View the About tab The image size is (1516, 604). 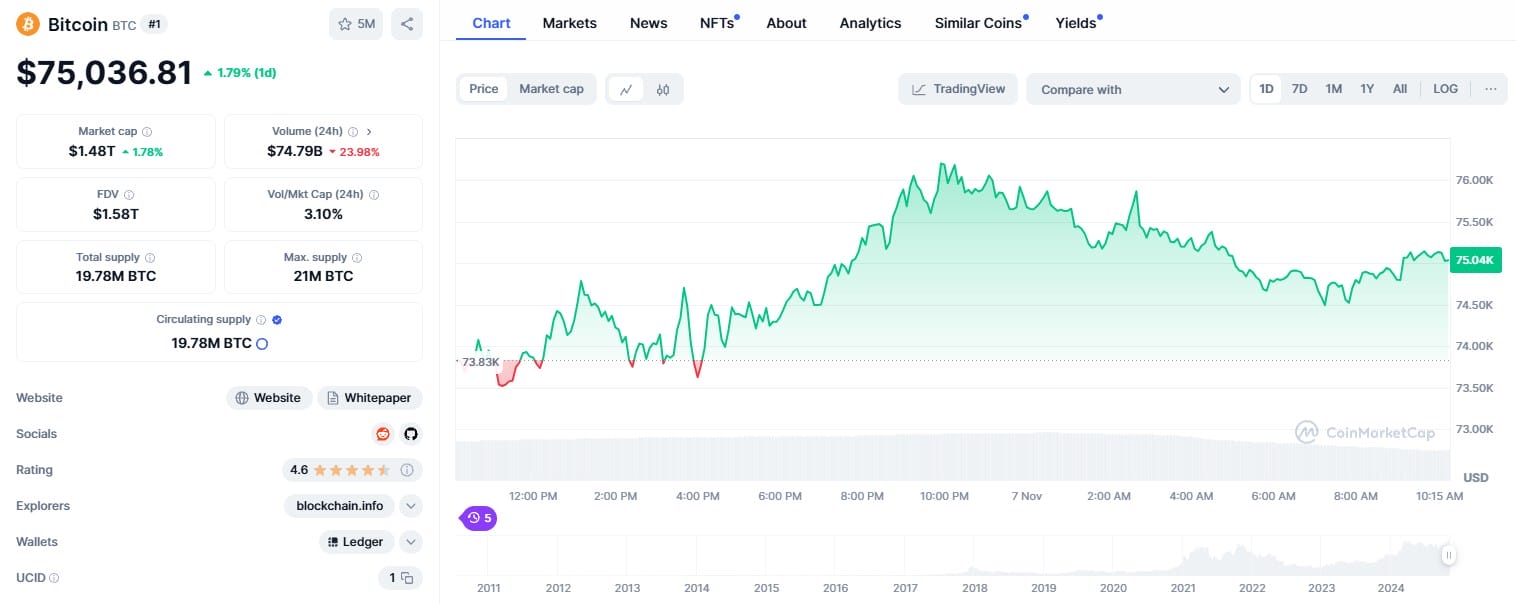787,23
